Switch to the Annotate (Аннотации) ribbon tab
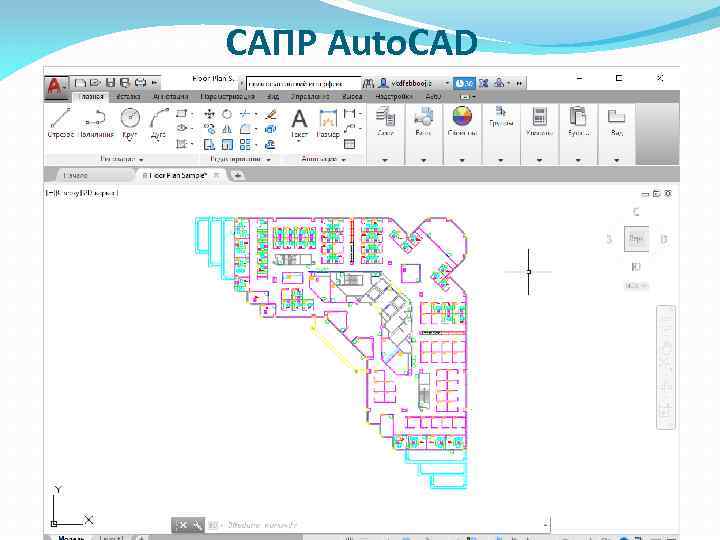 (x=170, y=96)
